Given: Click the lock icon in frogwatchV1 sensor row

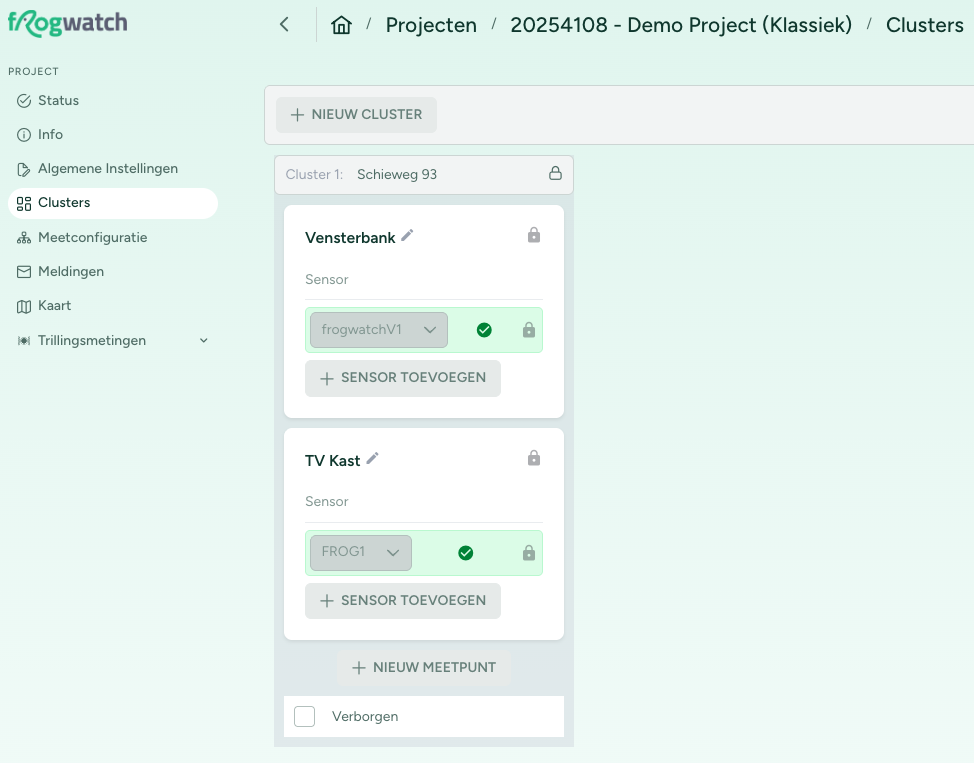Looking at the screenshot, I should [529, 330].
